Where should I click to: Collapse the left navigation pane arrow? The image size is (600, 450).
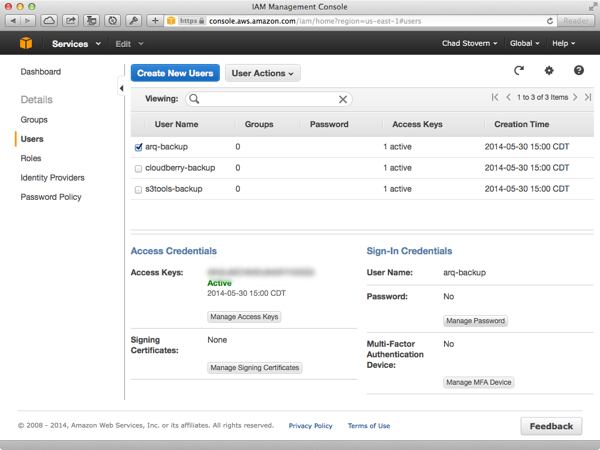point(121,89)
